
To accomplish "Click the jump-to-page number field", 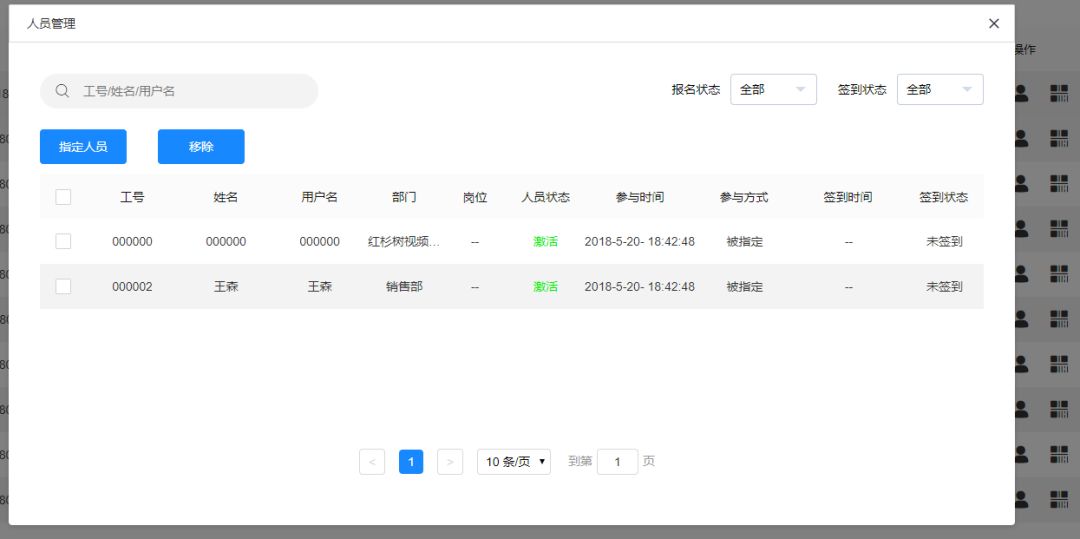I will coord(617,462).
